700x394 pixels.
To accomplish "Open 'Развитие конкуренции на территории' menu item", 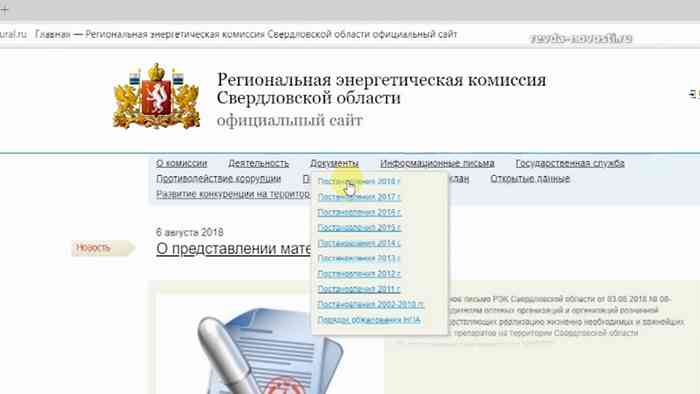I will [233, 194].
